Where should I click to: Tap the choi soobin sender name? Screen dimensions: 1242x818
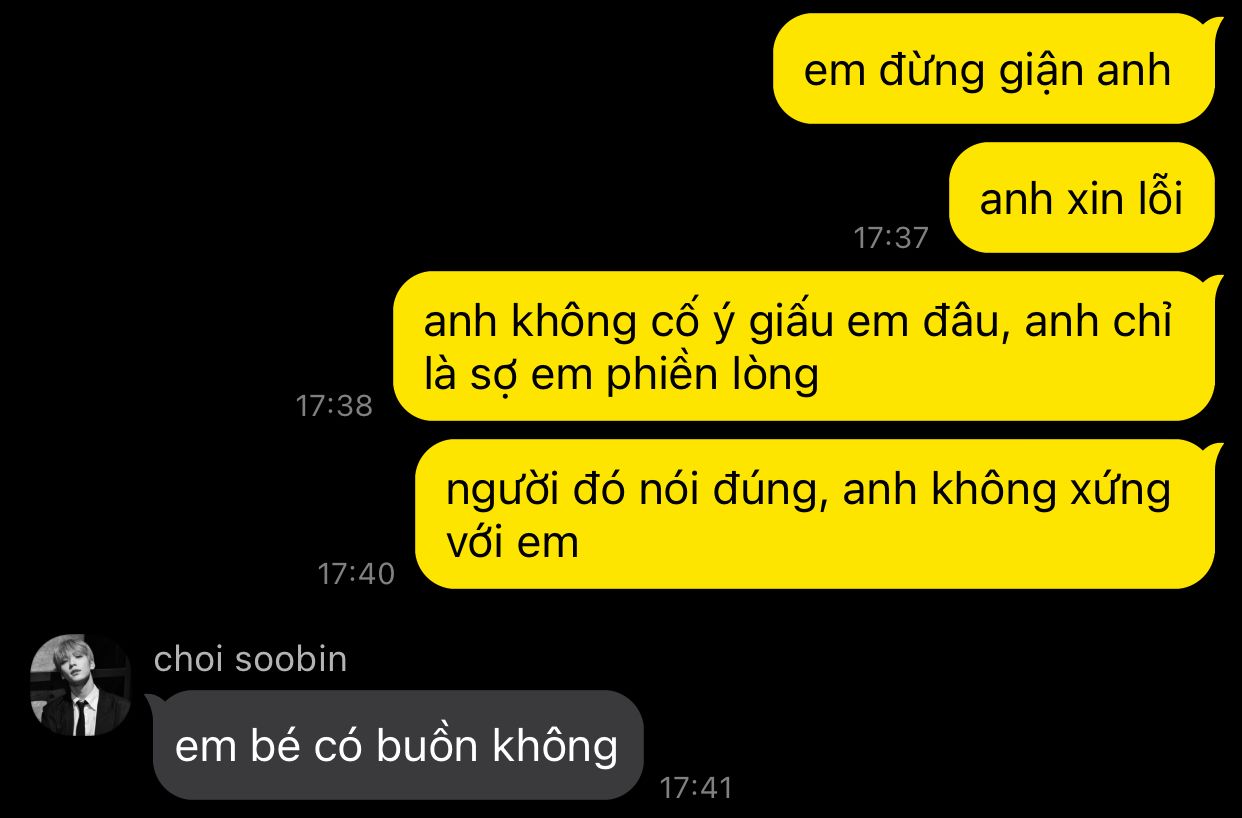coord(250,660)
